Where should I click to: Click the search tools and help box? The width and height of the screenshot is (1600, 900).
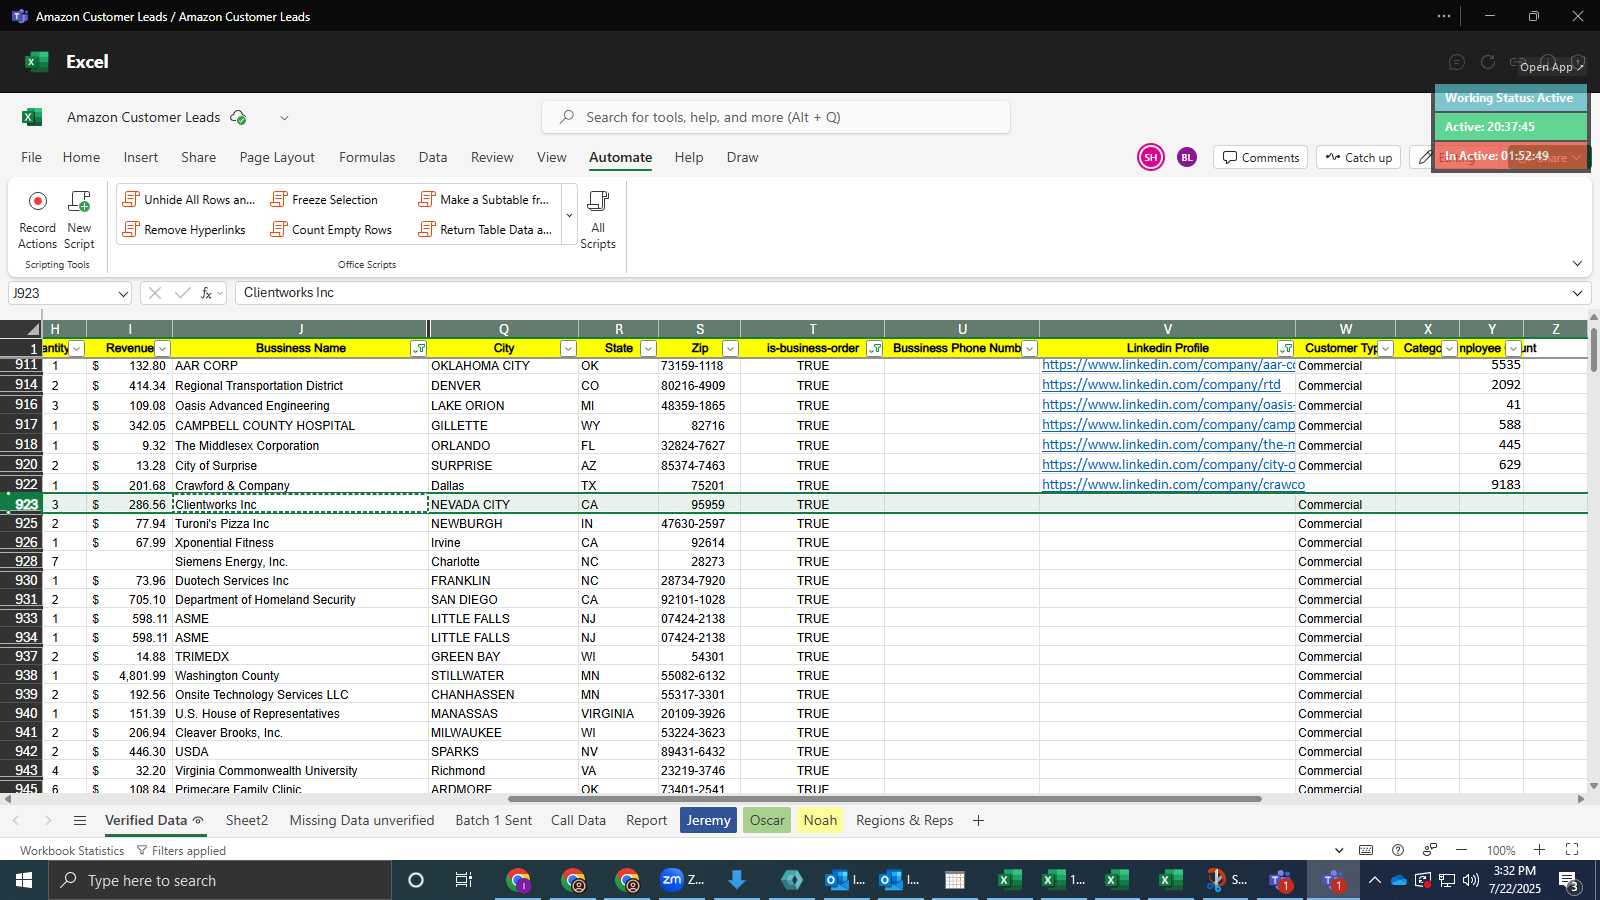[x=776, y=117]
